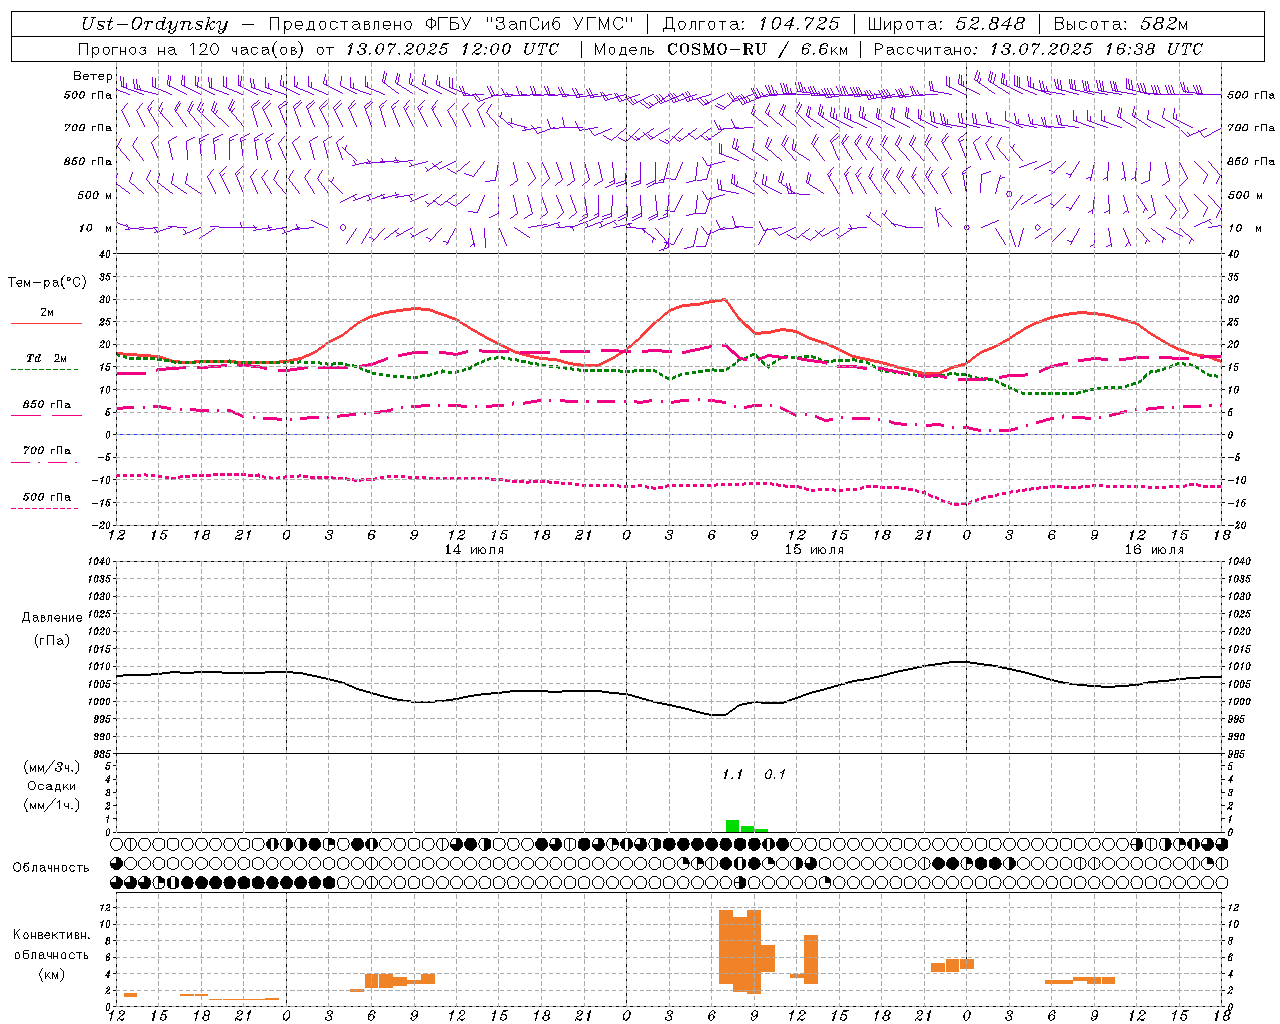
Task: Click the '(км)' convective cloud unit
Action: (x=52, y=974)
